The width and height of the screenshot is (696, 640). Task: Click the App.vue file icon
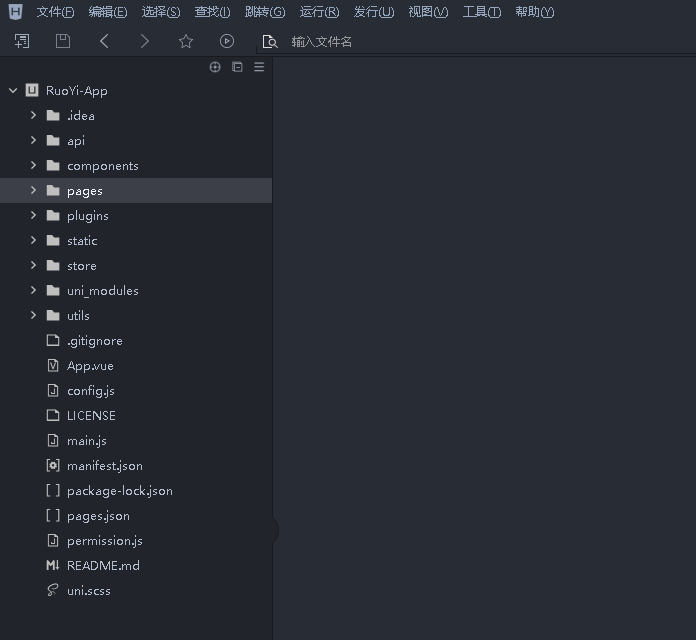(53, 366)
